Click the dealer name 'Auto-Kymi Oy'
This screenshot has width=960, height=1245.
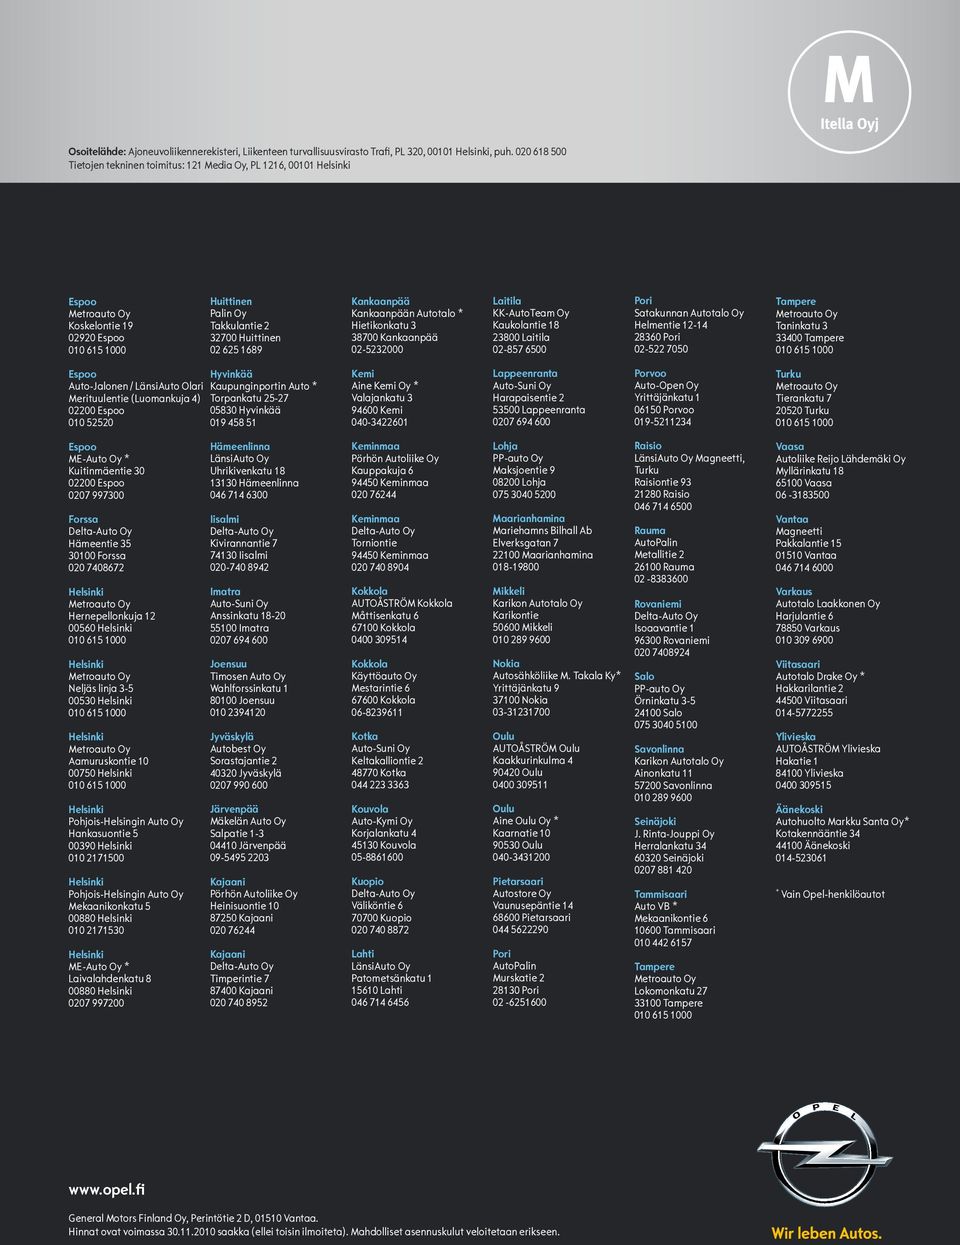click(x=382, y=822)
